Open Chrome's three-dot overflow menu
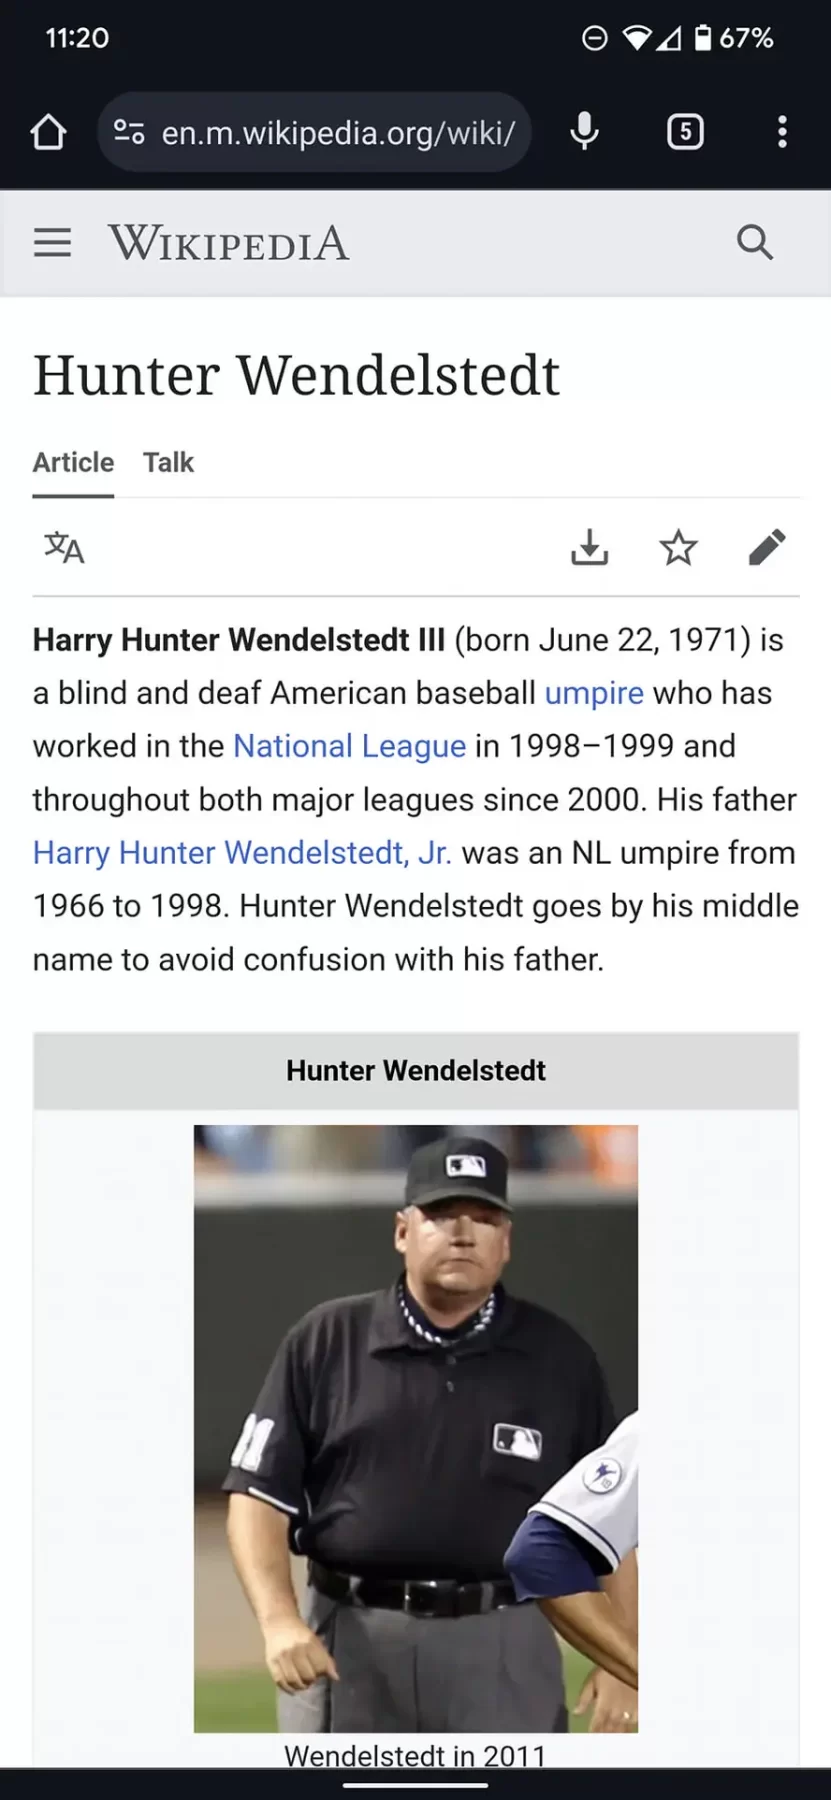 tap(782, 132)
